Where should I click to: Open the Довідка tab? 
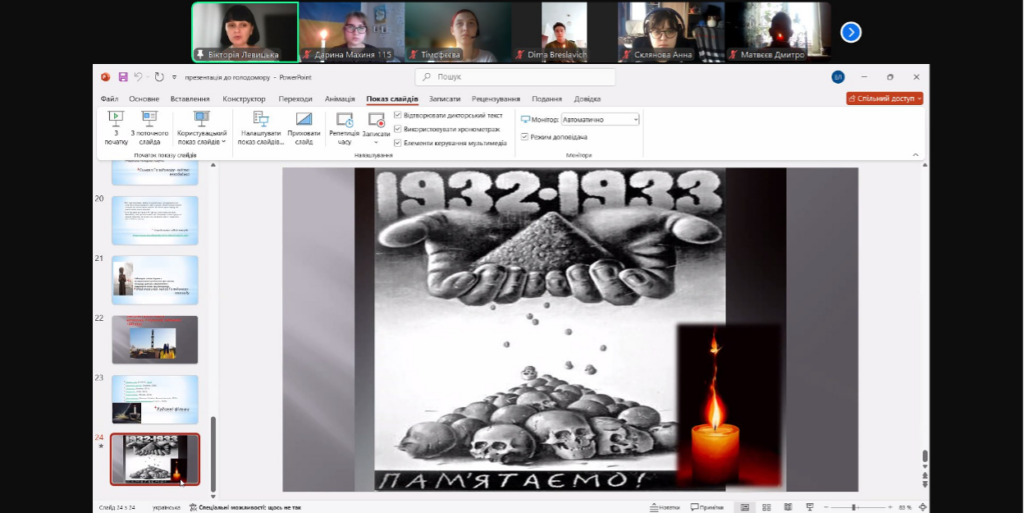[587, 99]
